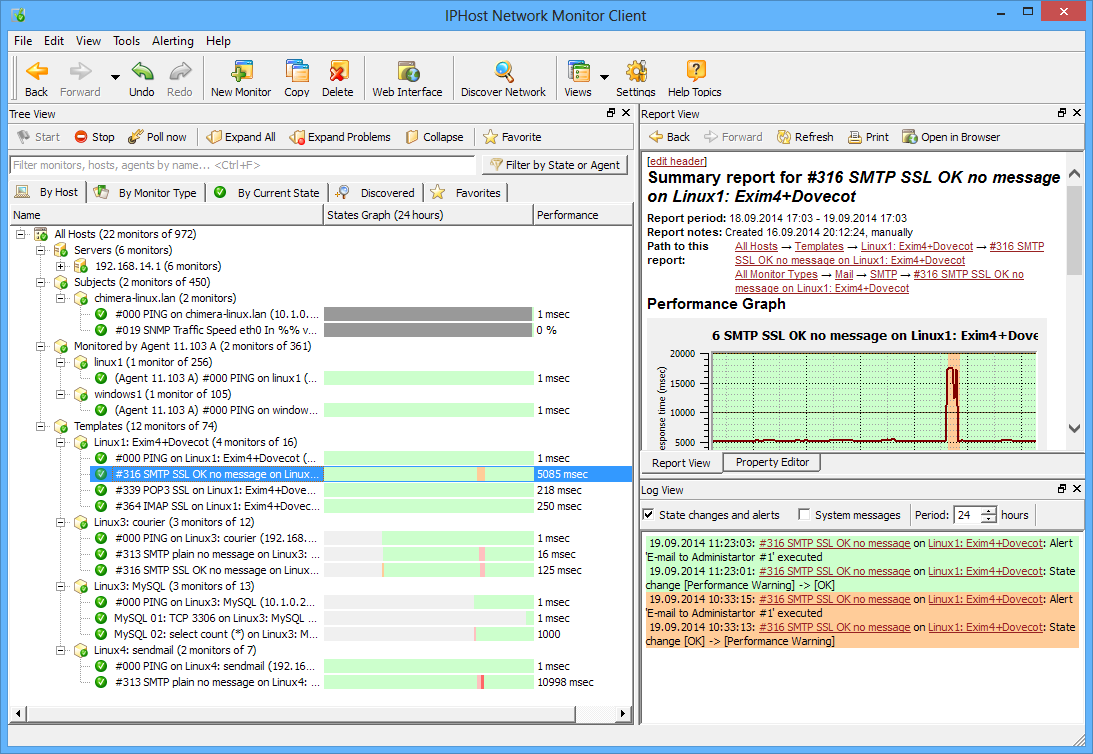Click Stop monitoring in Tree View
The height and width of the screenshot is (754, 1093).
94,137
